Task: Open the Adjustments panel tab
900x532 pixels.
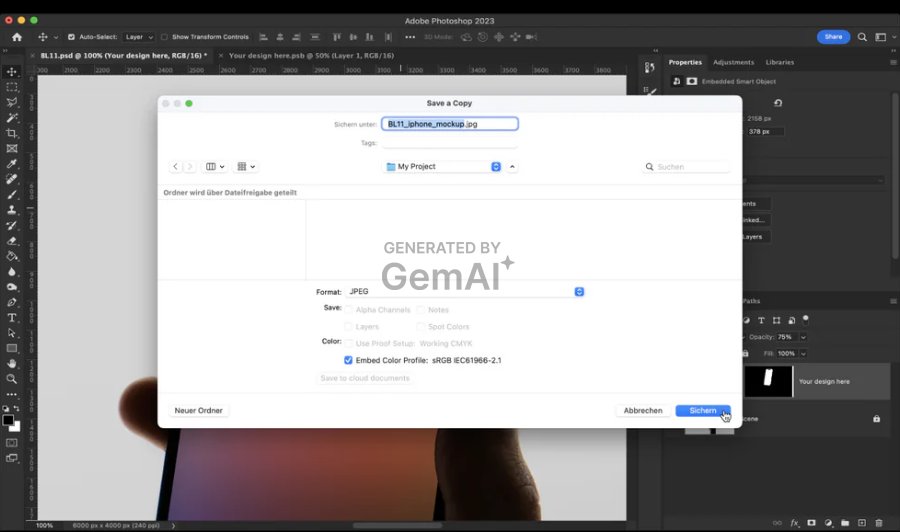Action: pos(734,62)
